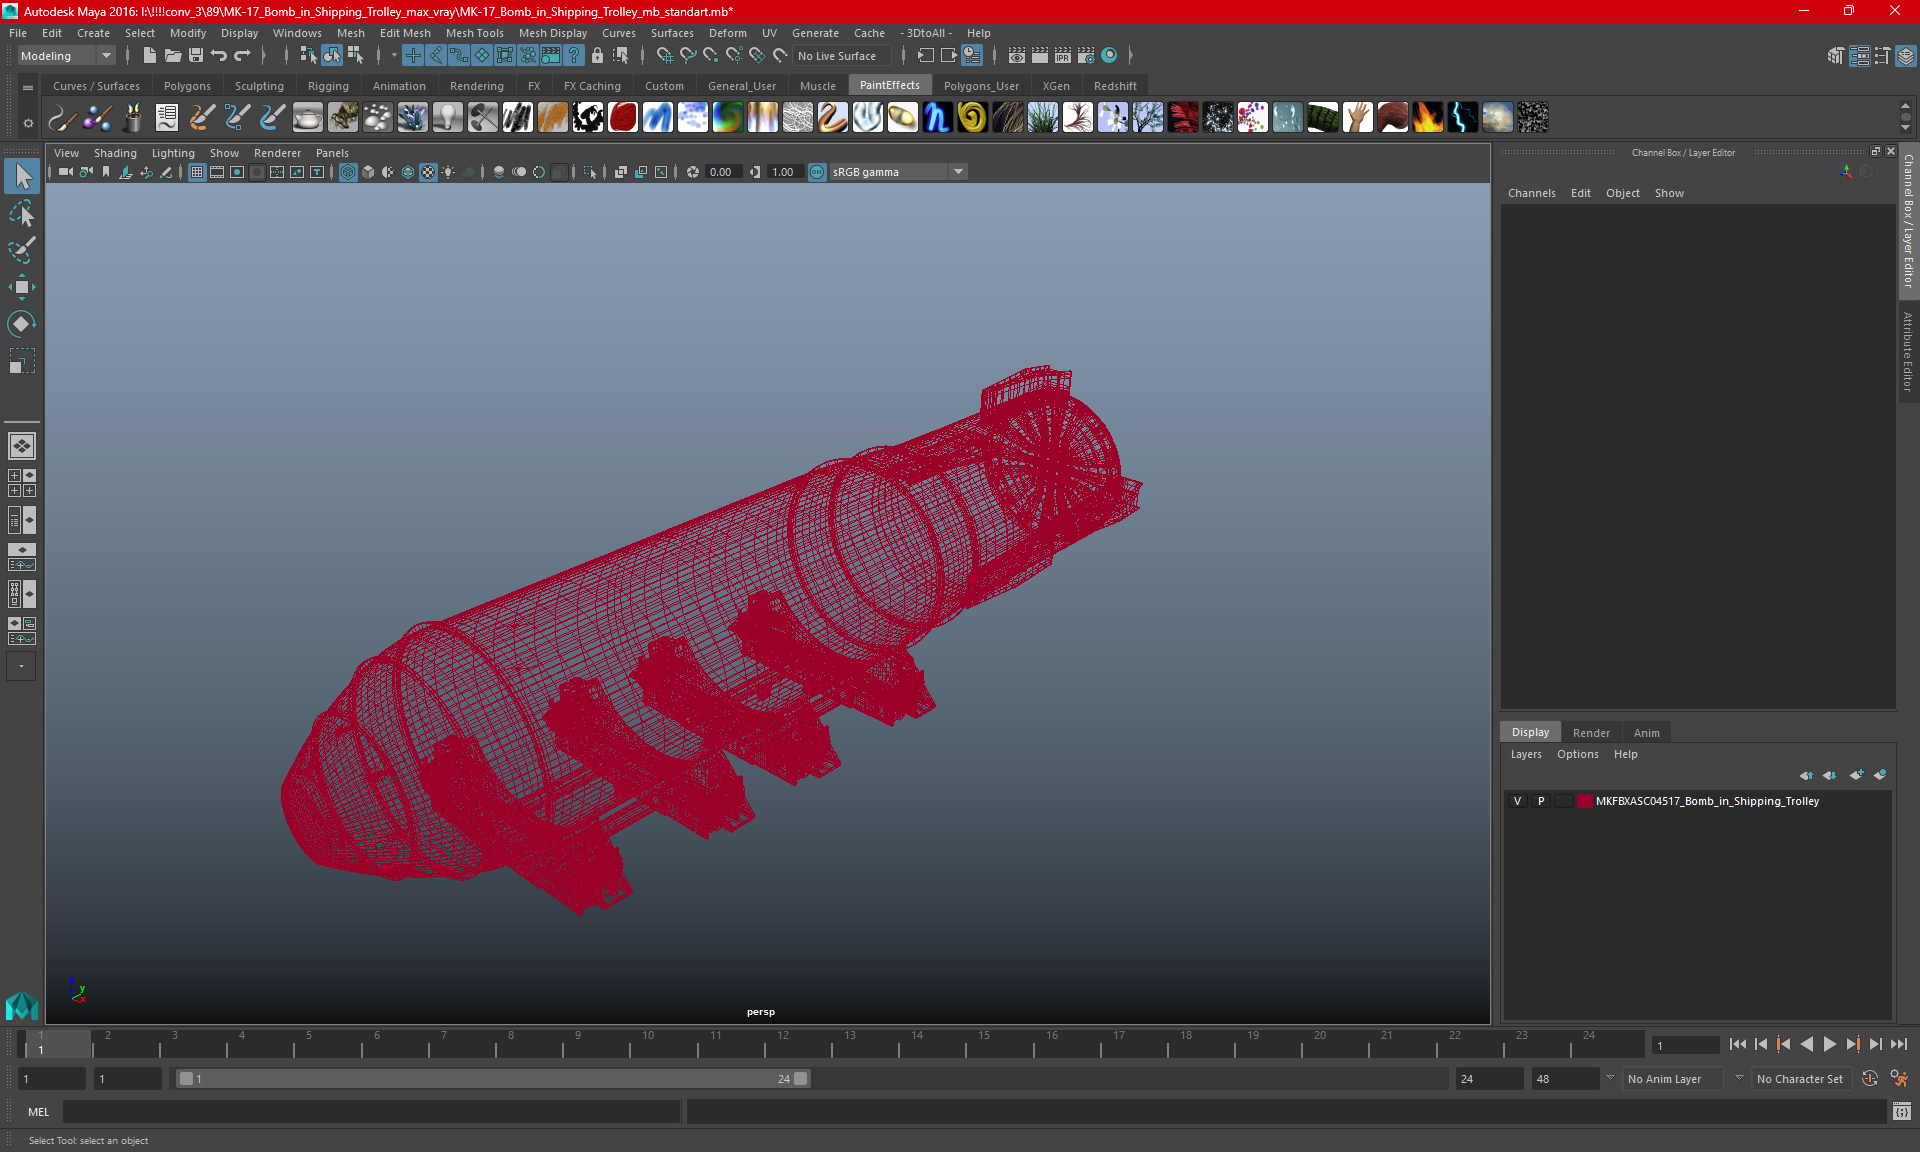Viewport: 1920px width, 1152px height.
Task: Switch to the Sculpting shelf tab
Action: (x=259, y=86)
